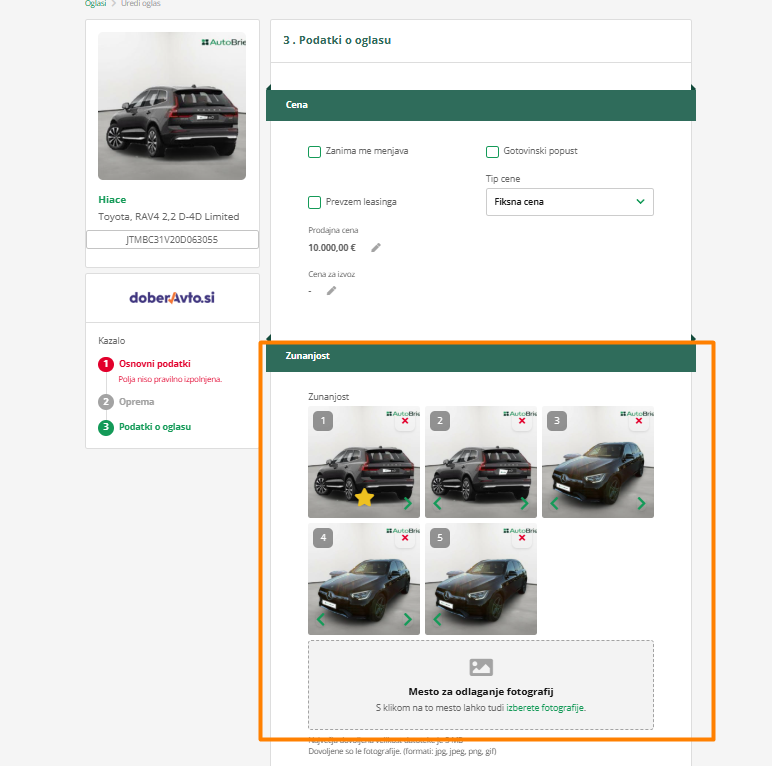The image size is (772, 766).
Task: Move photo 3 left with green arrow
Action: coord(554,503)
